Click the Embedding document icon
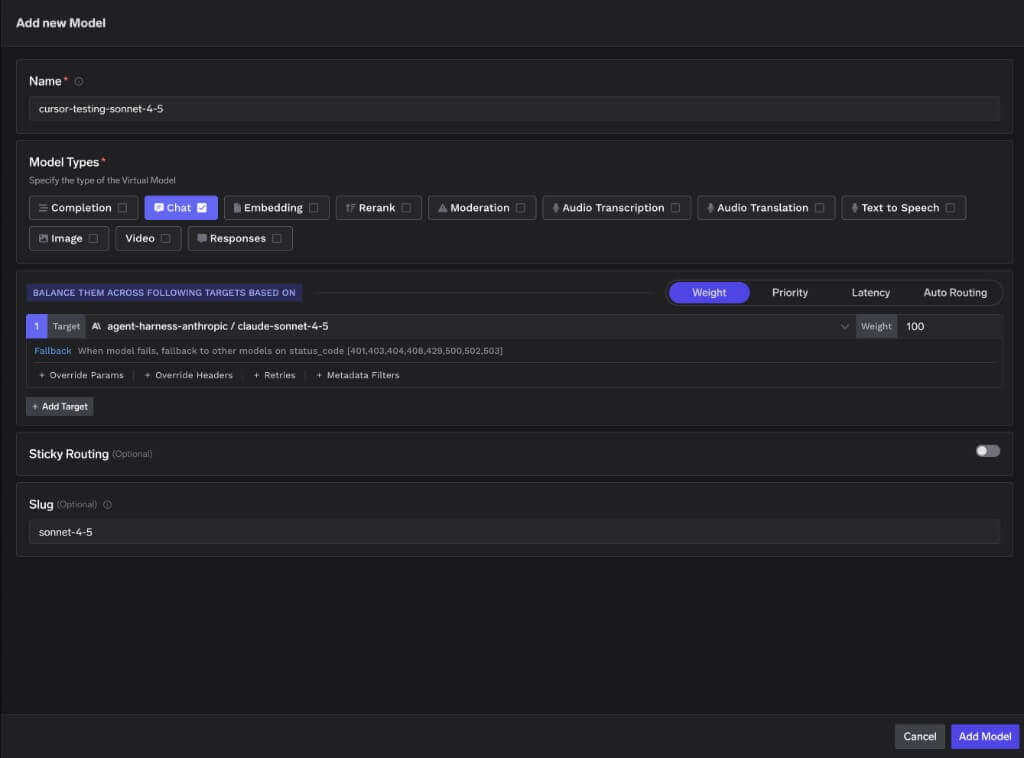Image resolution: width=1024 pixels, height=758 pixels. [x=237, y=208]
